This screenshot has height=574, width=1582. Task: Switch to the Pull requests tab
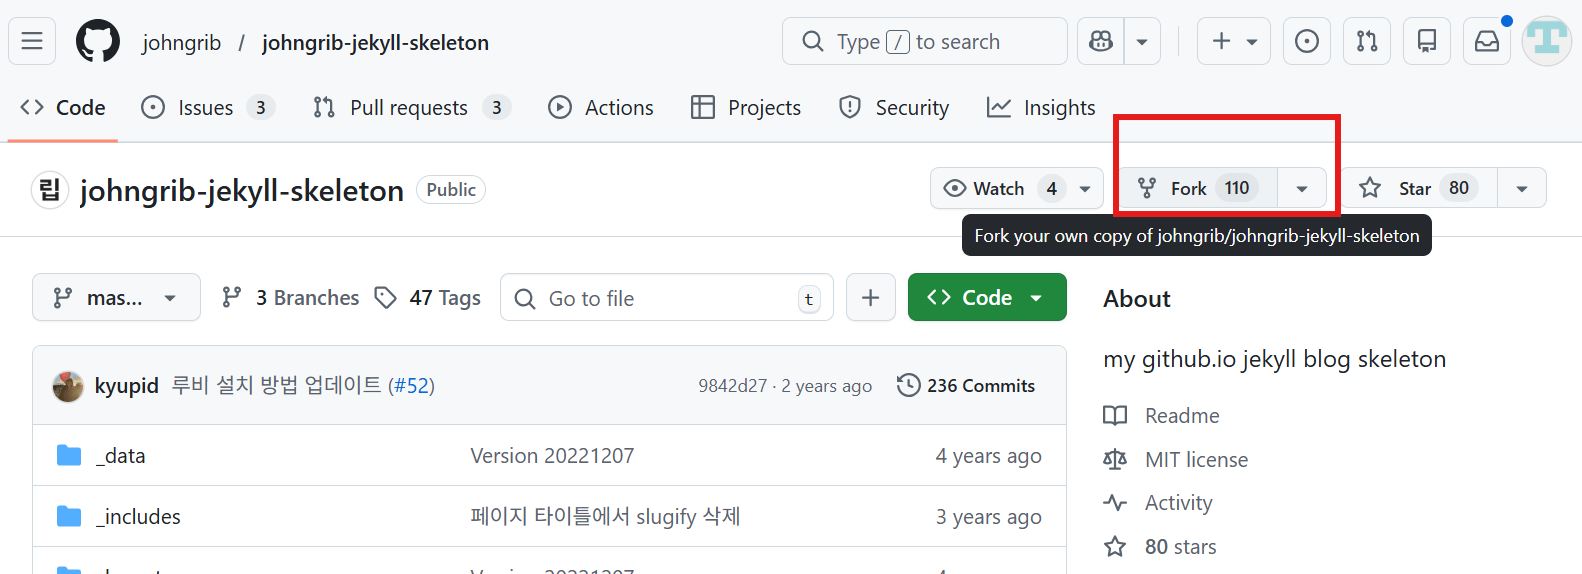(x=411, y=107)
